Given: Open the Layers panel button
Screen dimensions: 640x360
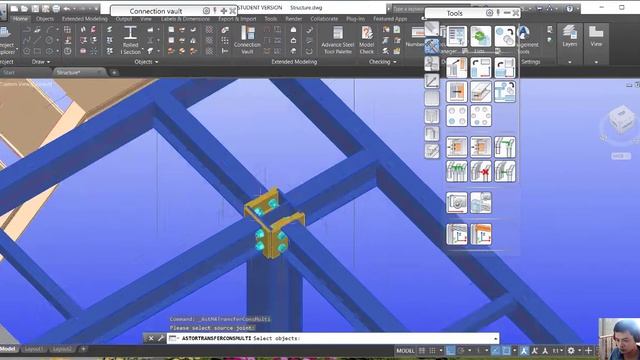Looking at the screenshot, I should click(x=569, y=36).
